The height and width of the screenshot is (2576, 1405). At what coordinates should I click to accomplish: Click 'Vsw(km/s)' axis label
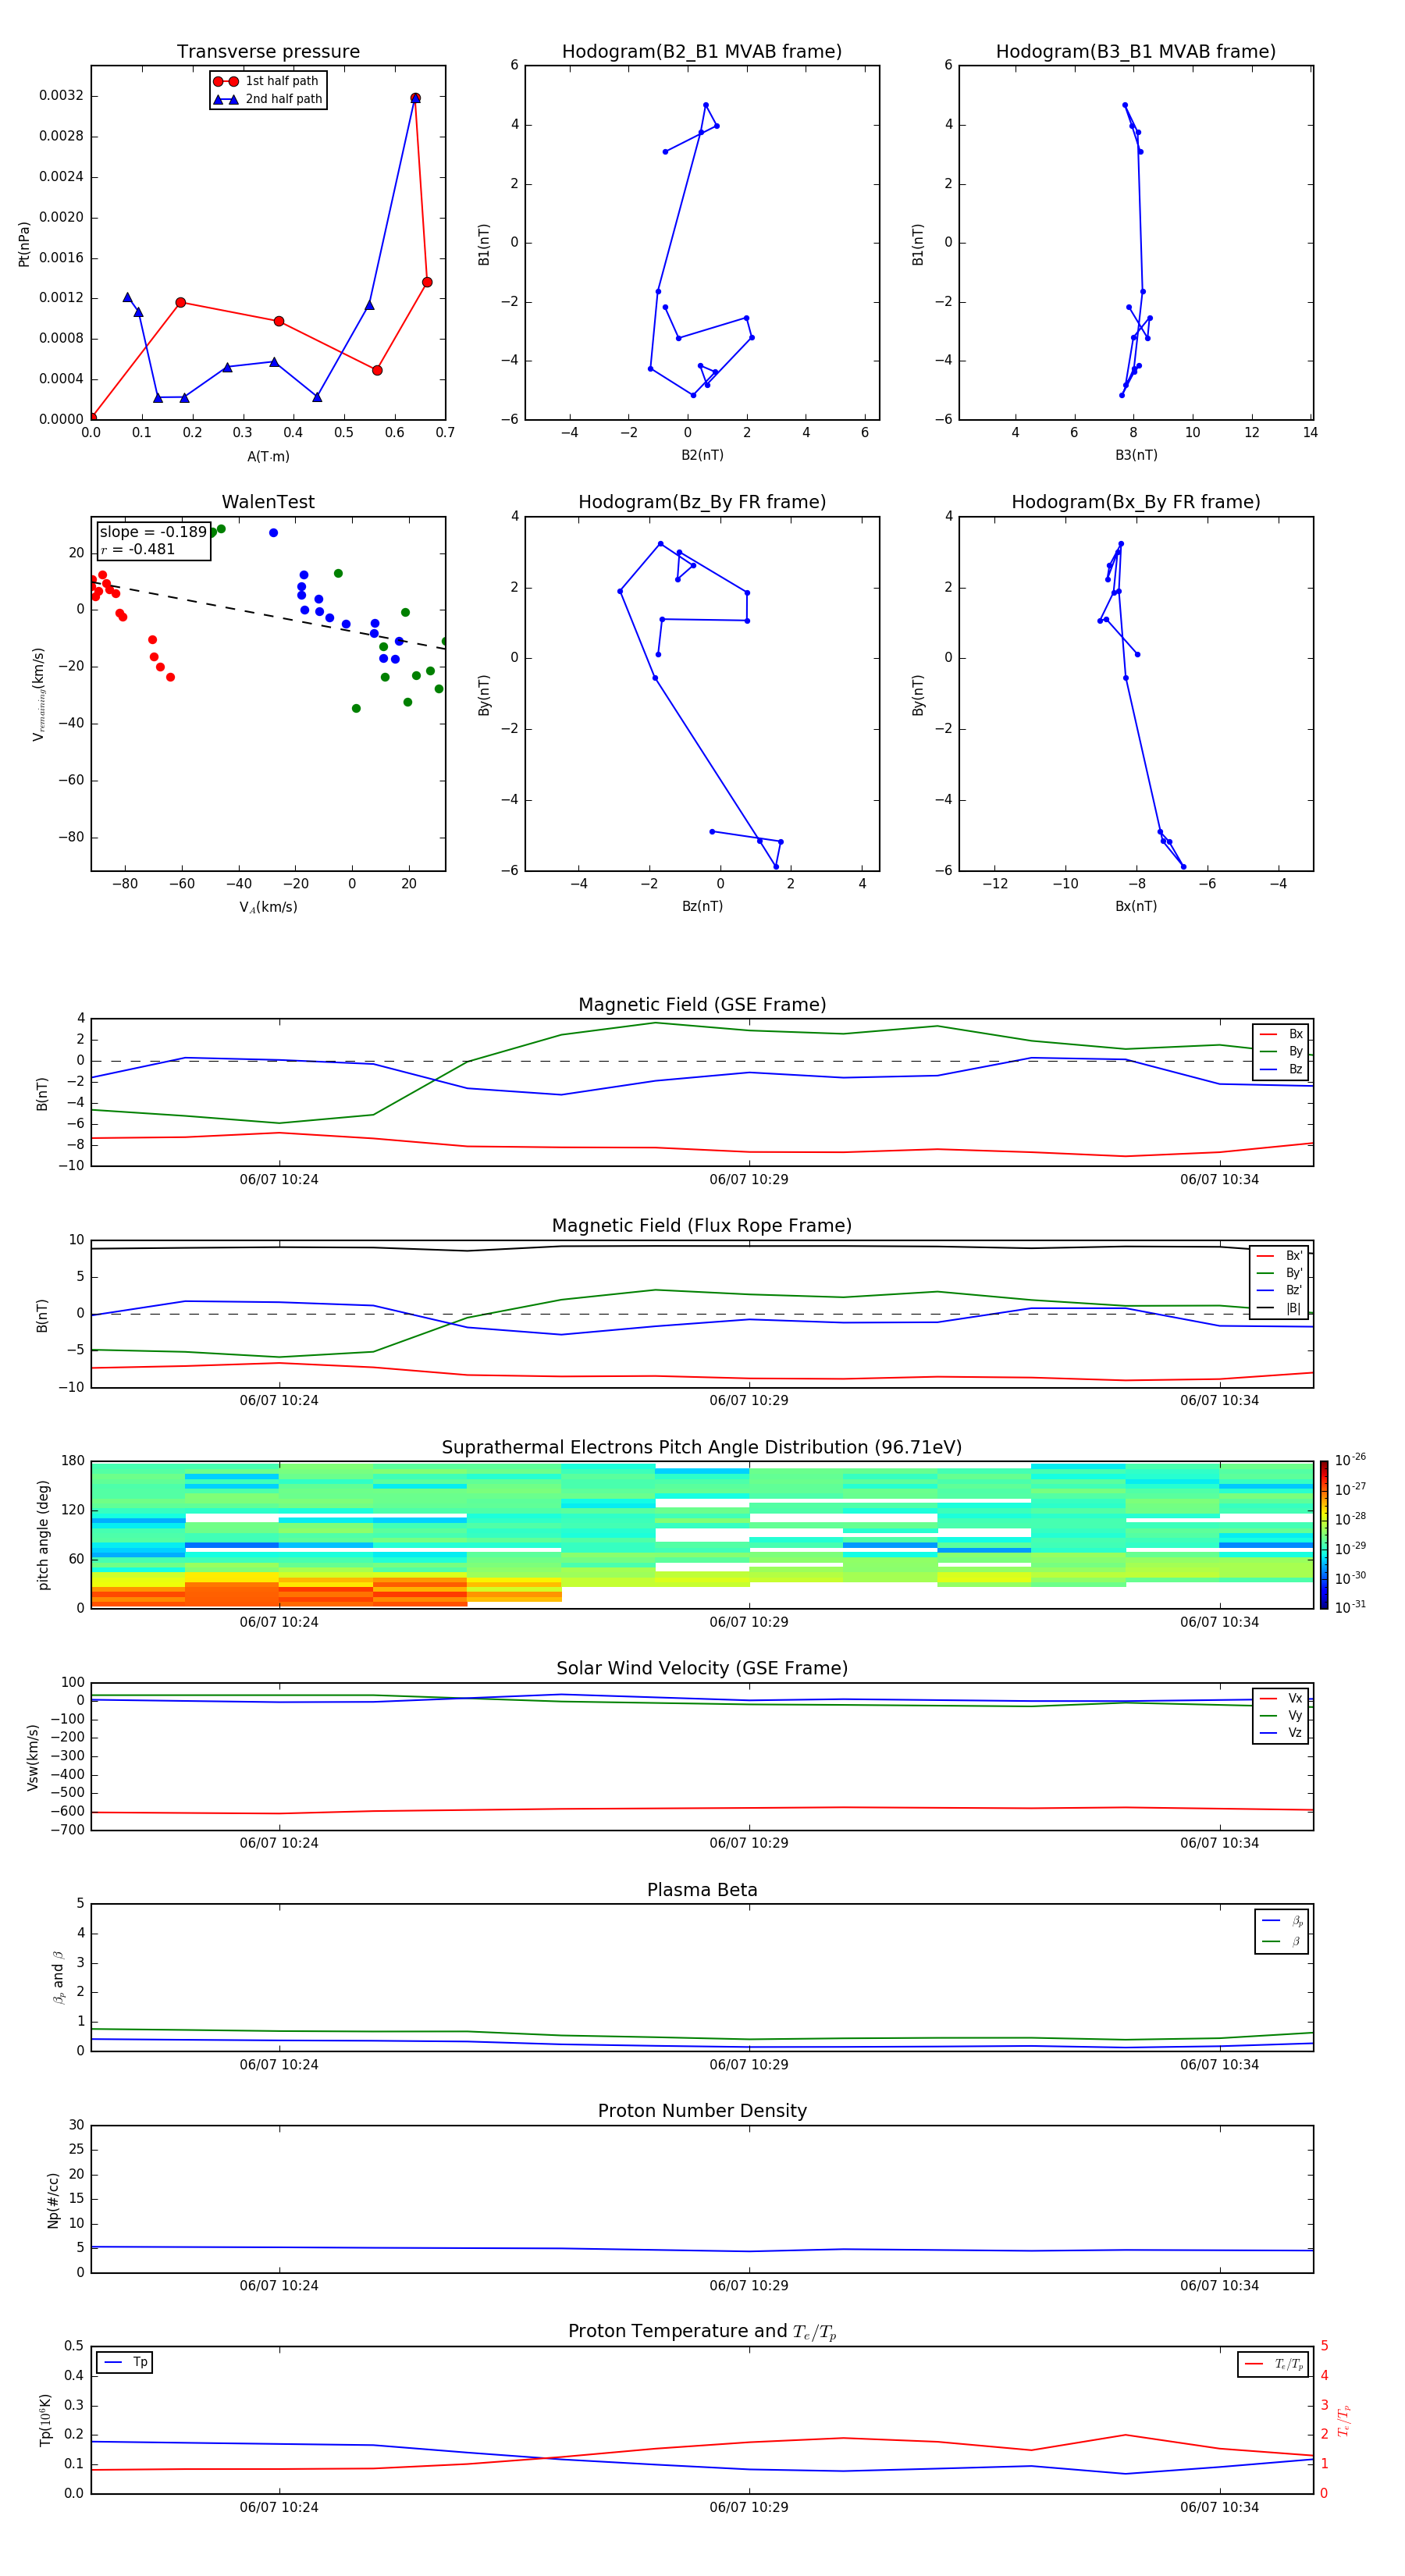pyautogui.click(x=33, y=1757)
